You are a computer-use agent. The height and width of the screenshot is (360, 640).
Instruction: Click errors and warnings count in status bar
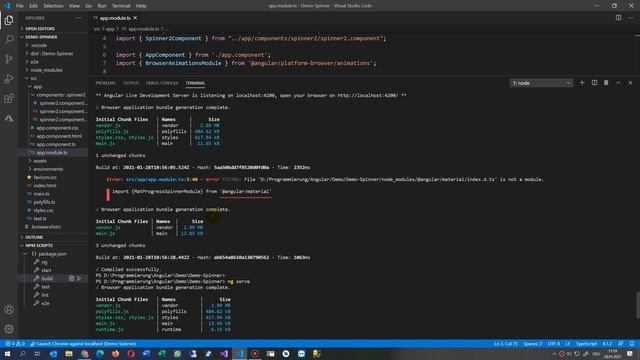tap(15, 344)
